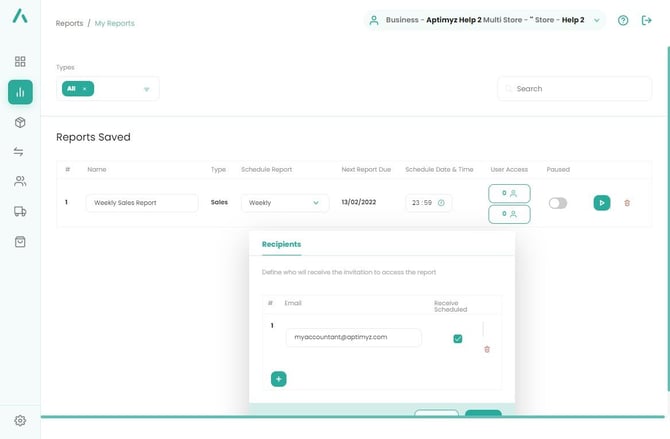The height and width of the screenshot is (439, 670).
Task: Uncheck Receive Scheduled for myaccountant@optimyz.com
Action: 458,338
